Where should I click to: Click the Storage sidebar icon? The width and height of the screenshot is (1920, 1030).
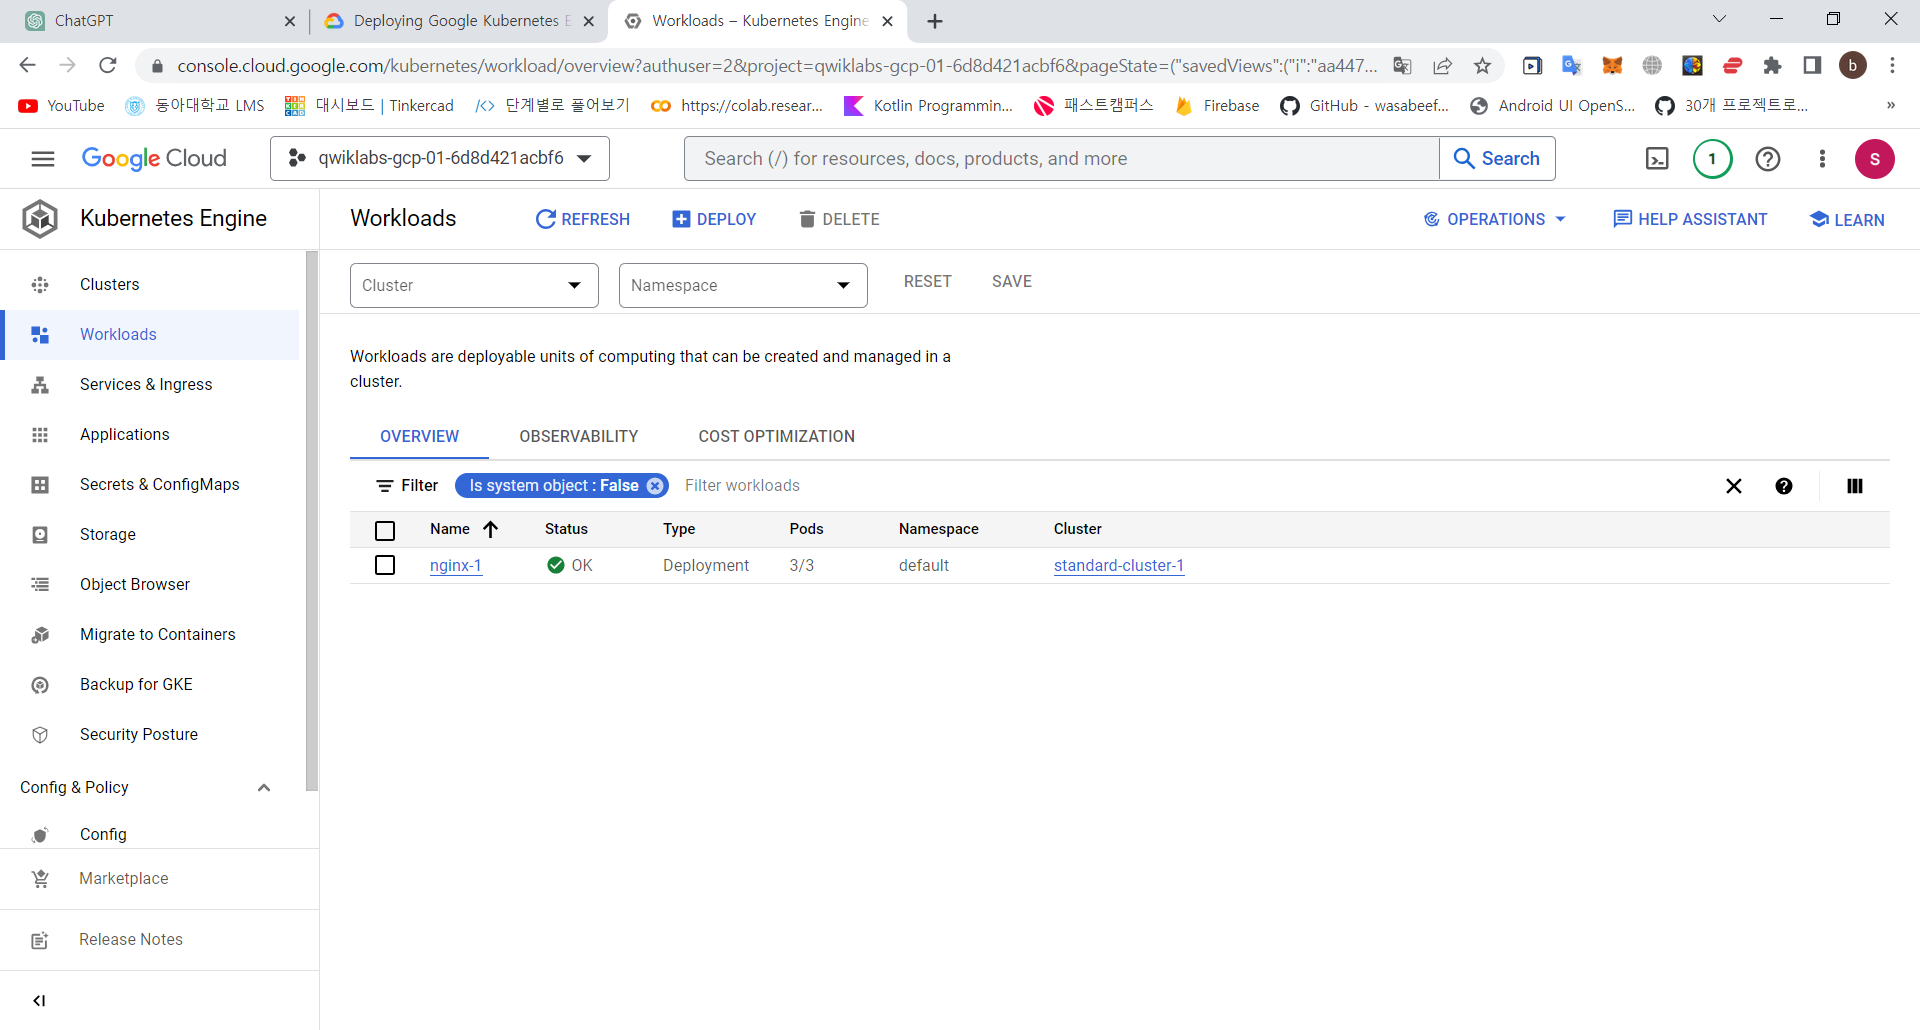pyautogui.click(x=40, y=535)
